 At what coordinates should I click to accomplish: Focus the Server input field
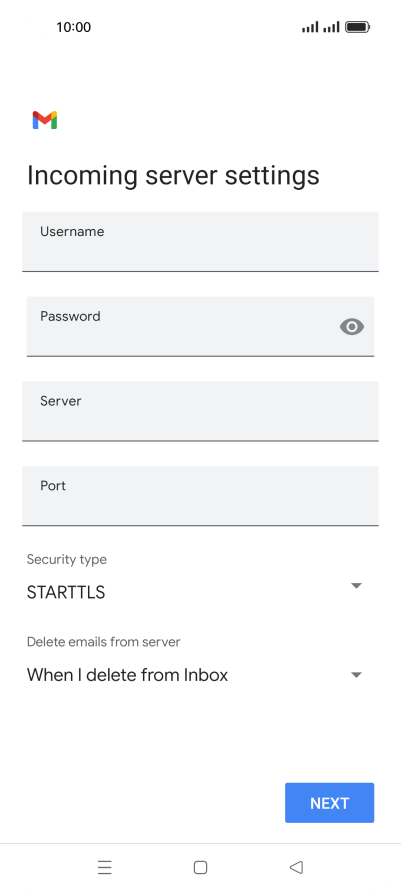pyautogui.click(x=200, y=411)
